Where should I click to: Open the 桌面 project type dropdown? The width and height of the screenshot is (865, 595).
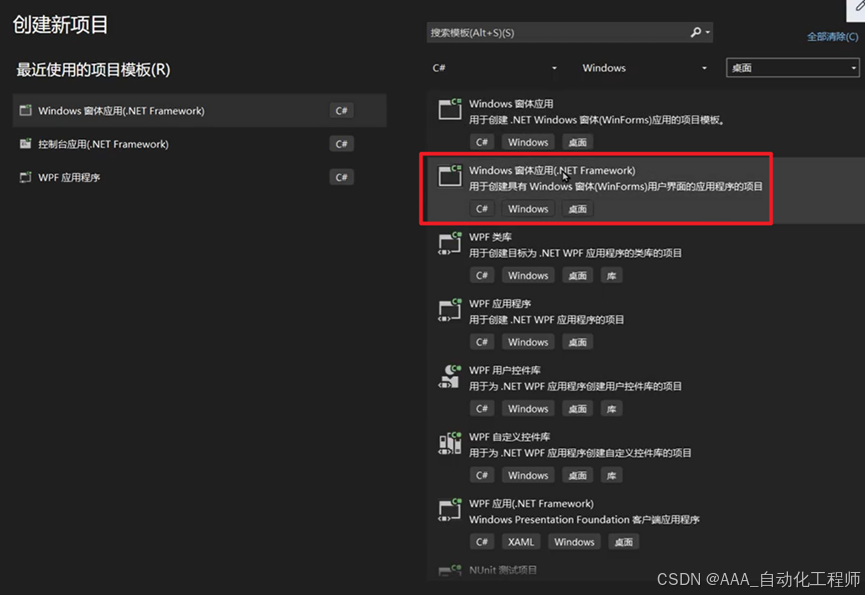[793, 68]
